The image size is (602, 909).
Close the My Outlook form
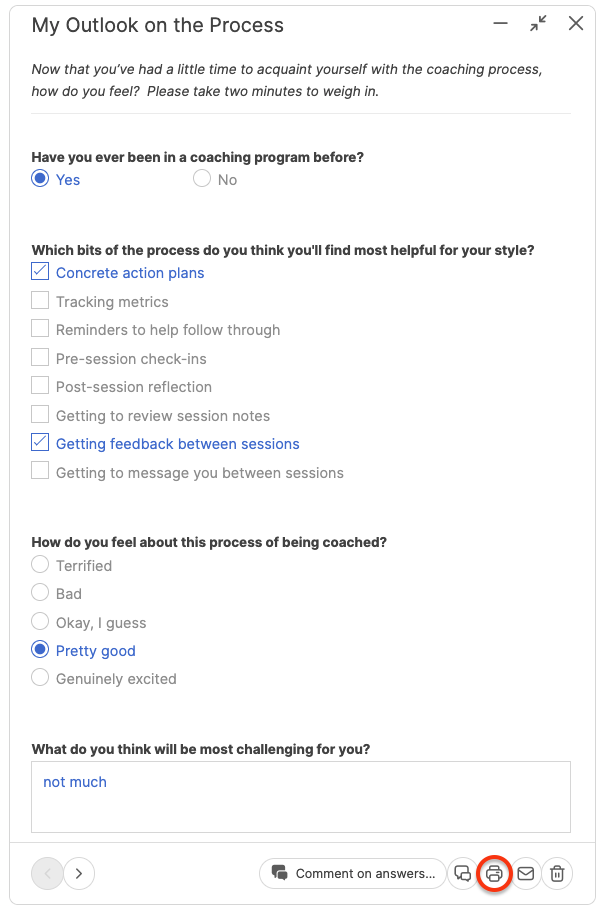pyautogui.click(x=576, y=24)
